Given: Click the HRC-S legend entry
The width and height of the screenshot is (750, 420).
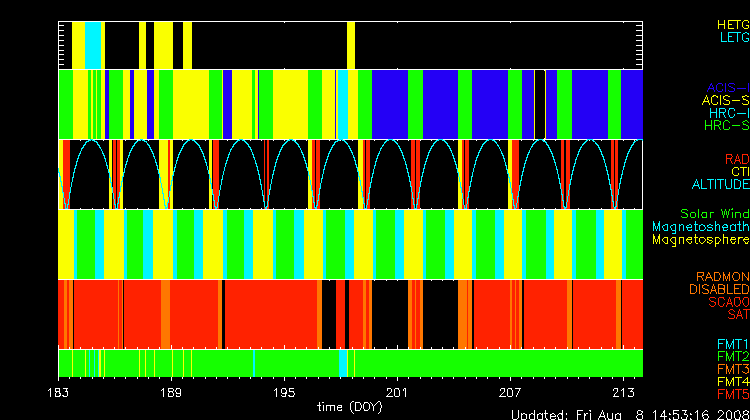Looking at the screenshot, I should (726, 126).
